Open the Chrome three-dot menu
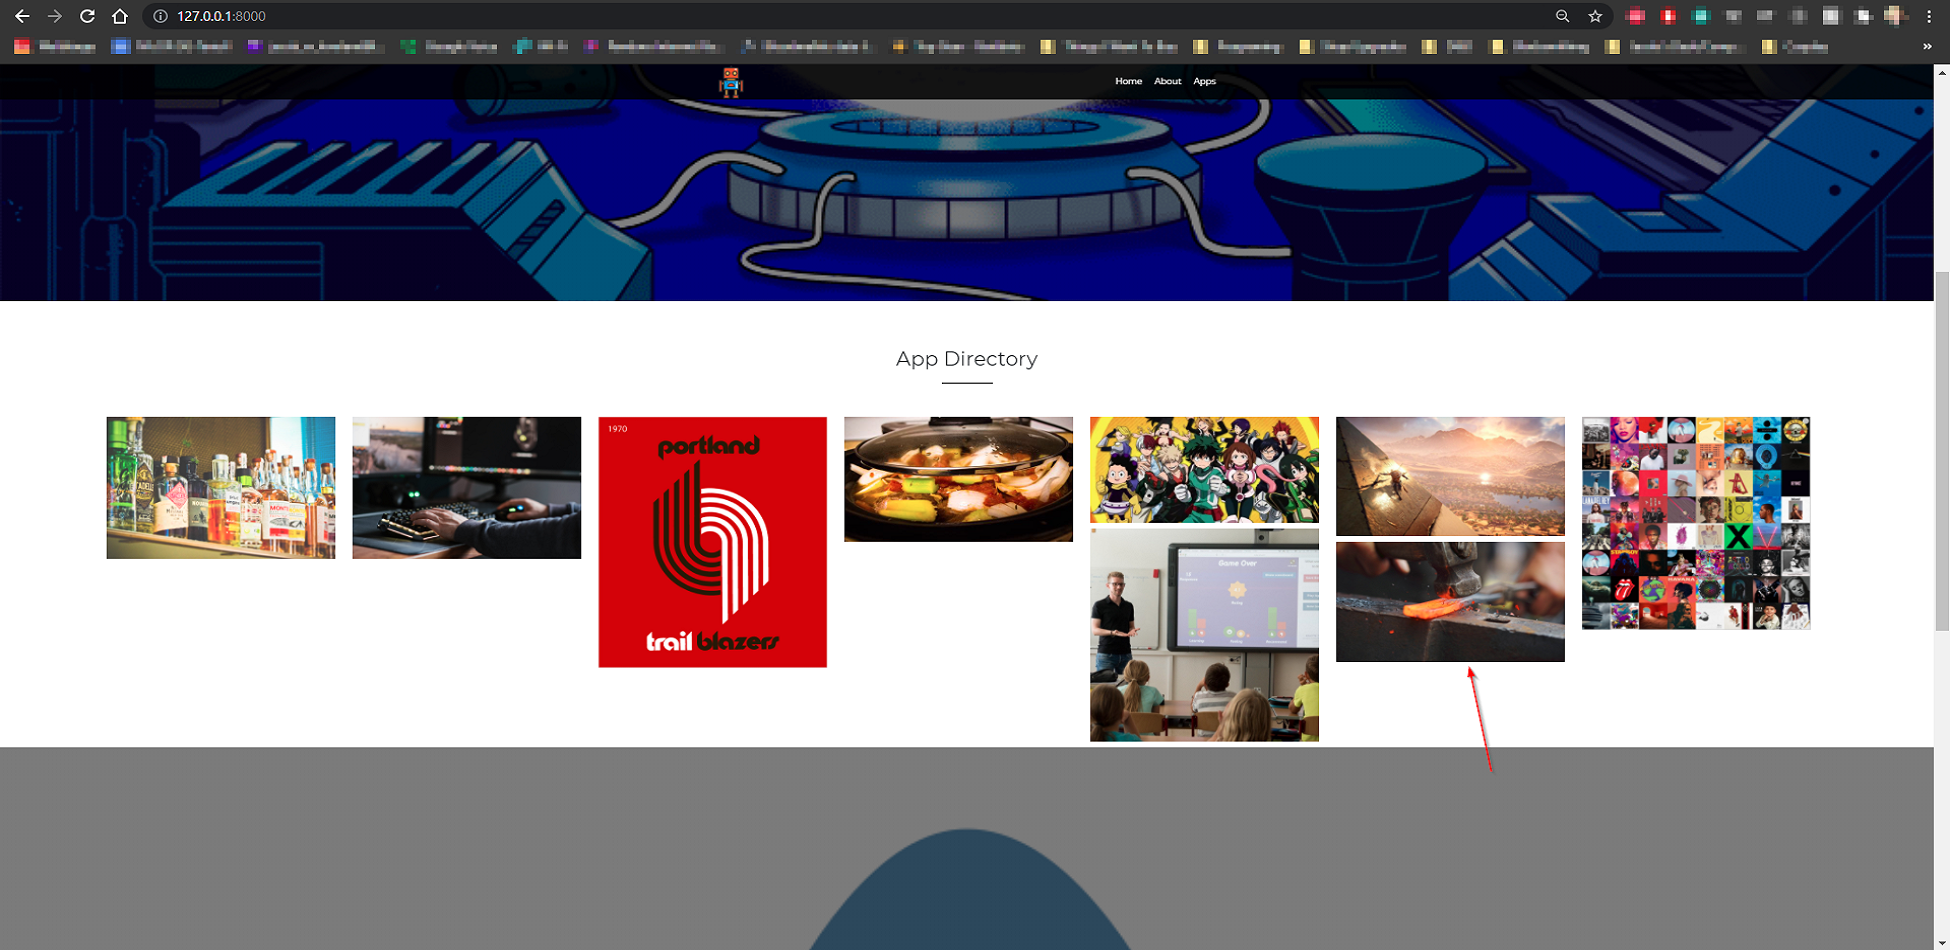 tap(1929, 16)
